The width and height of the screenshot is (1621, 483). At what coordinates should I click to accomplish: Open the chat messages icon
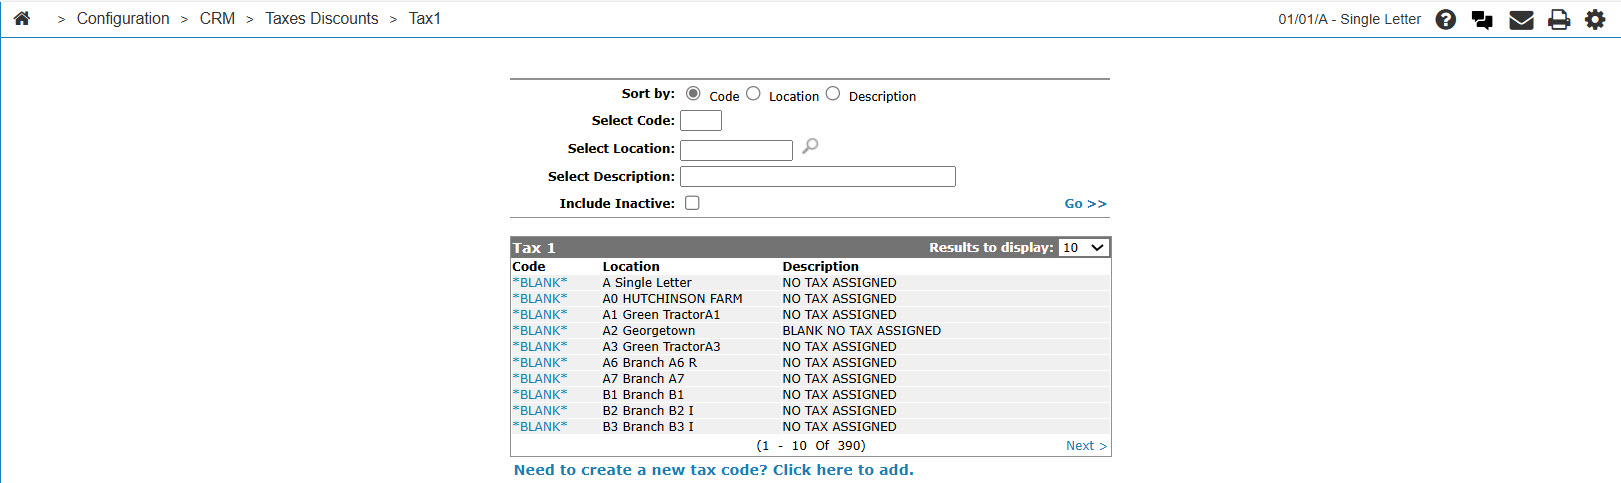coord(1482,19)
